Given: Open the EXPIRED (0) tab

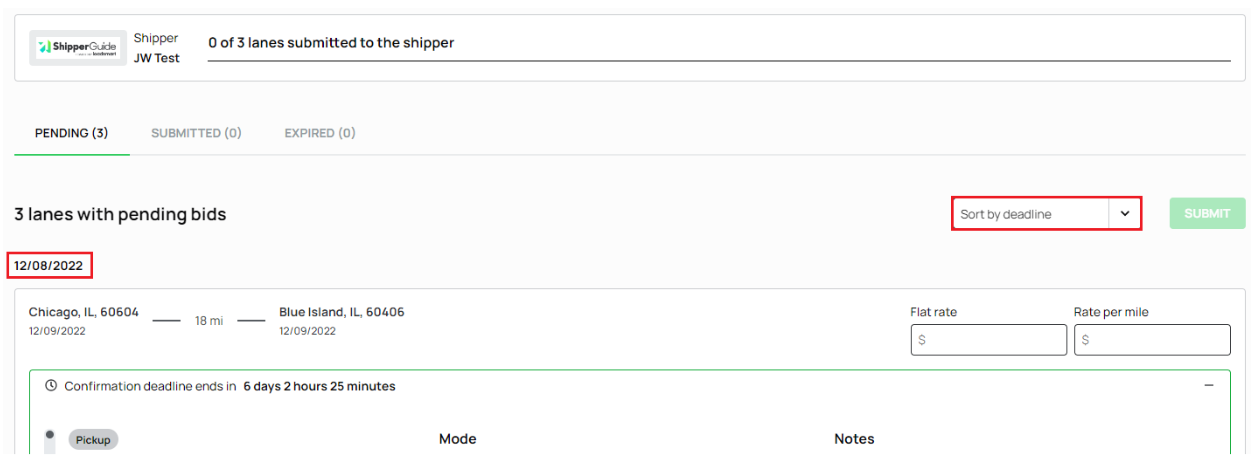Looking at the screenshot, I should point(320,133).
